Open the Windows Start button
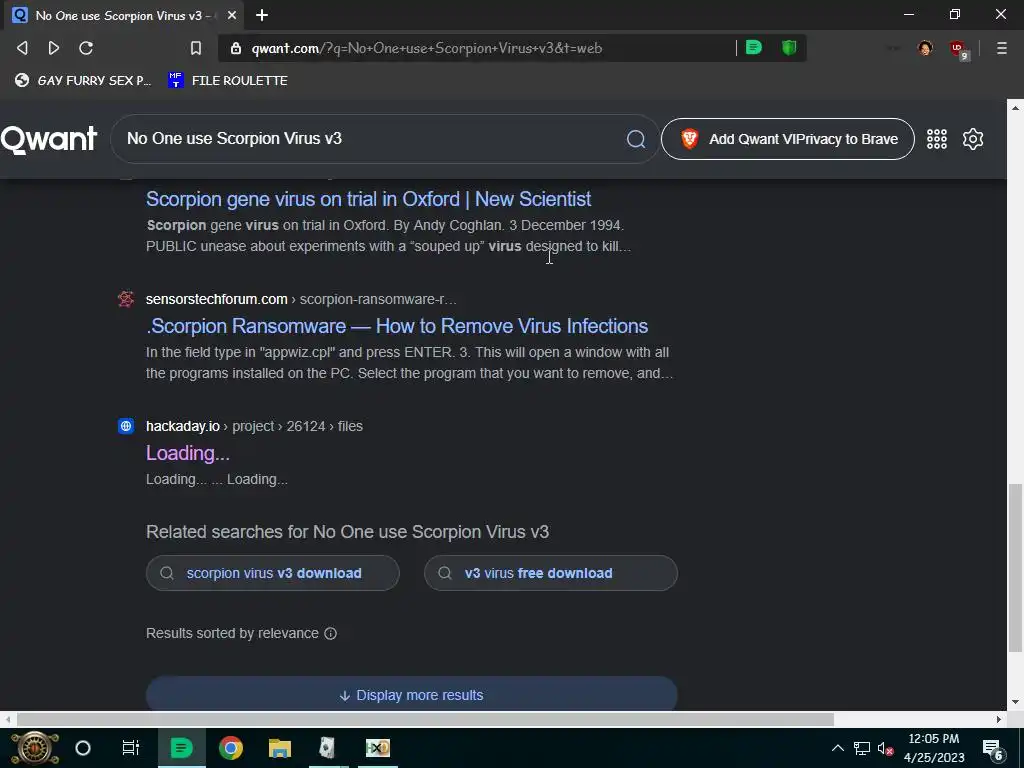This screenshot has width=1024, height=768. pyautogui.click(x=35, y=748)
